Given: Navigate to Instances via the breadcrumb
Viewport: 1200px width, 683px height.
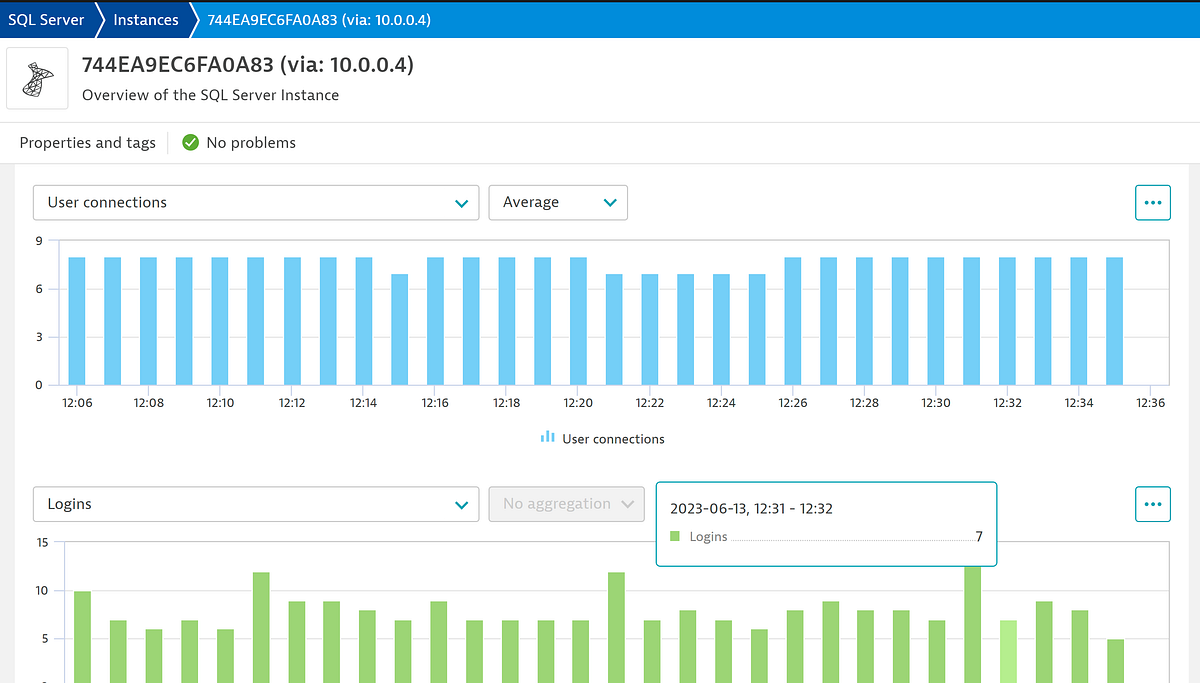Looking at the screenshot, I should coord(146,19).
